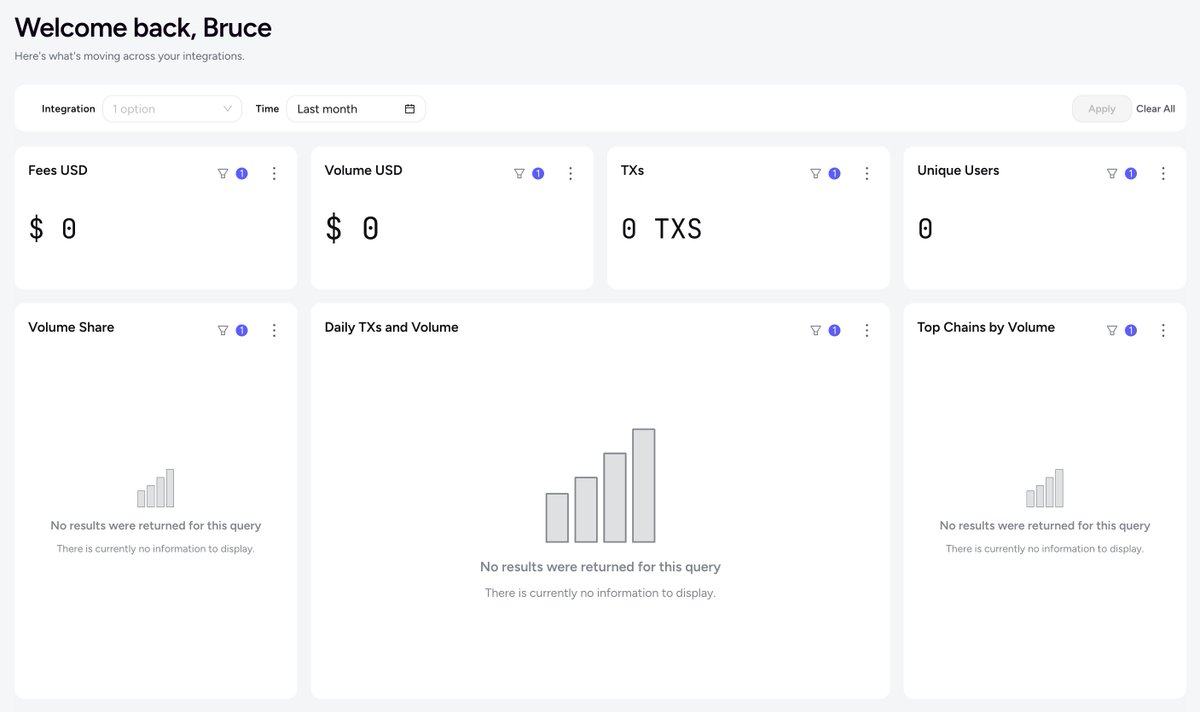1200x712 pixels.
Task: Open the three-dot menu on Unique Users card
Action: 1163,173
